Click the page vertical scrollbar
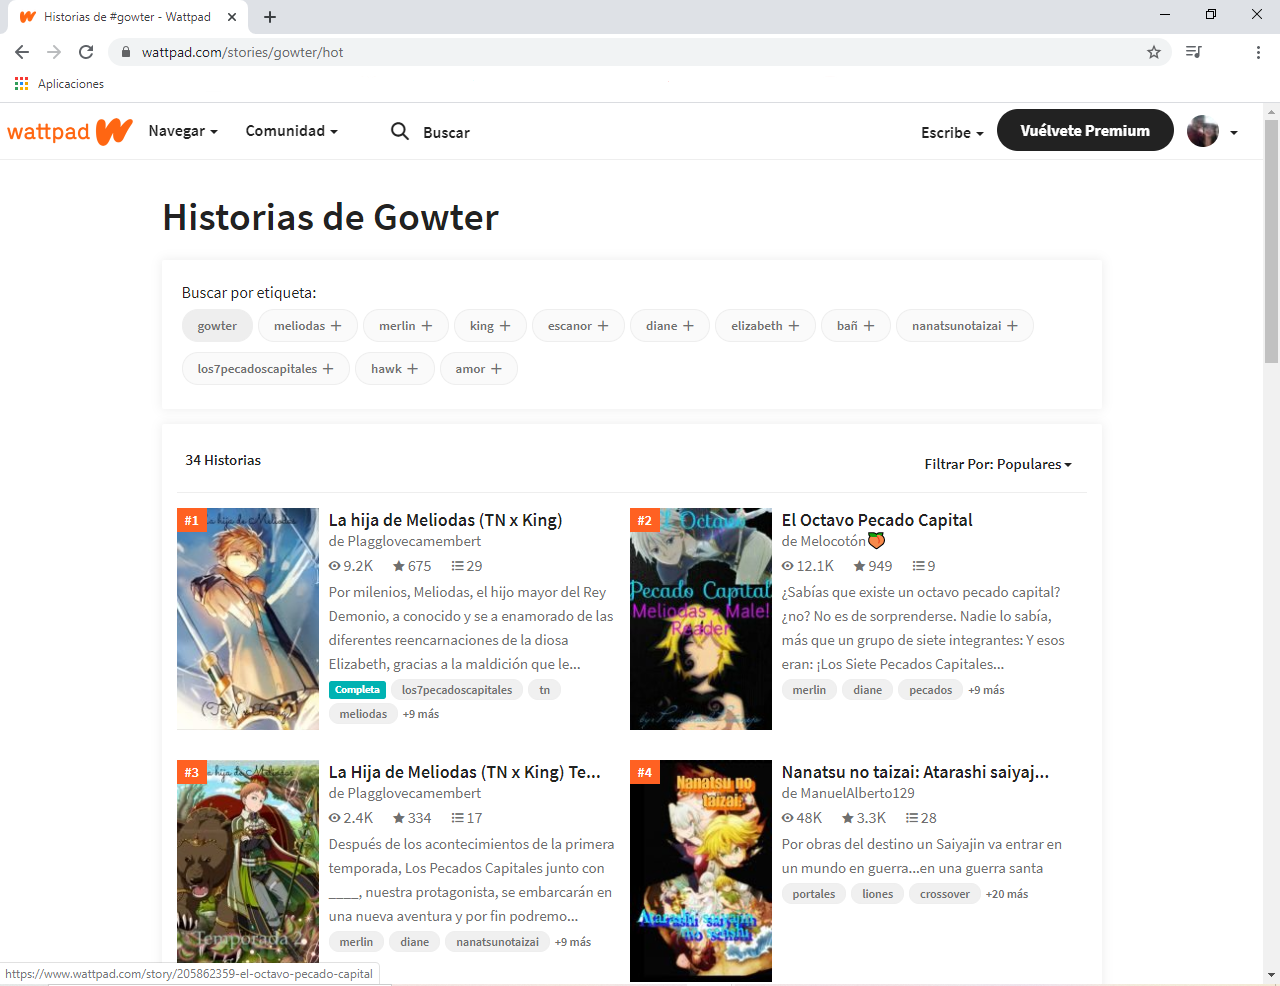Image resolution: width=1280 pixels, height=986 pixels. tap(1271, 240)
